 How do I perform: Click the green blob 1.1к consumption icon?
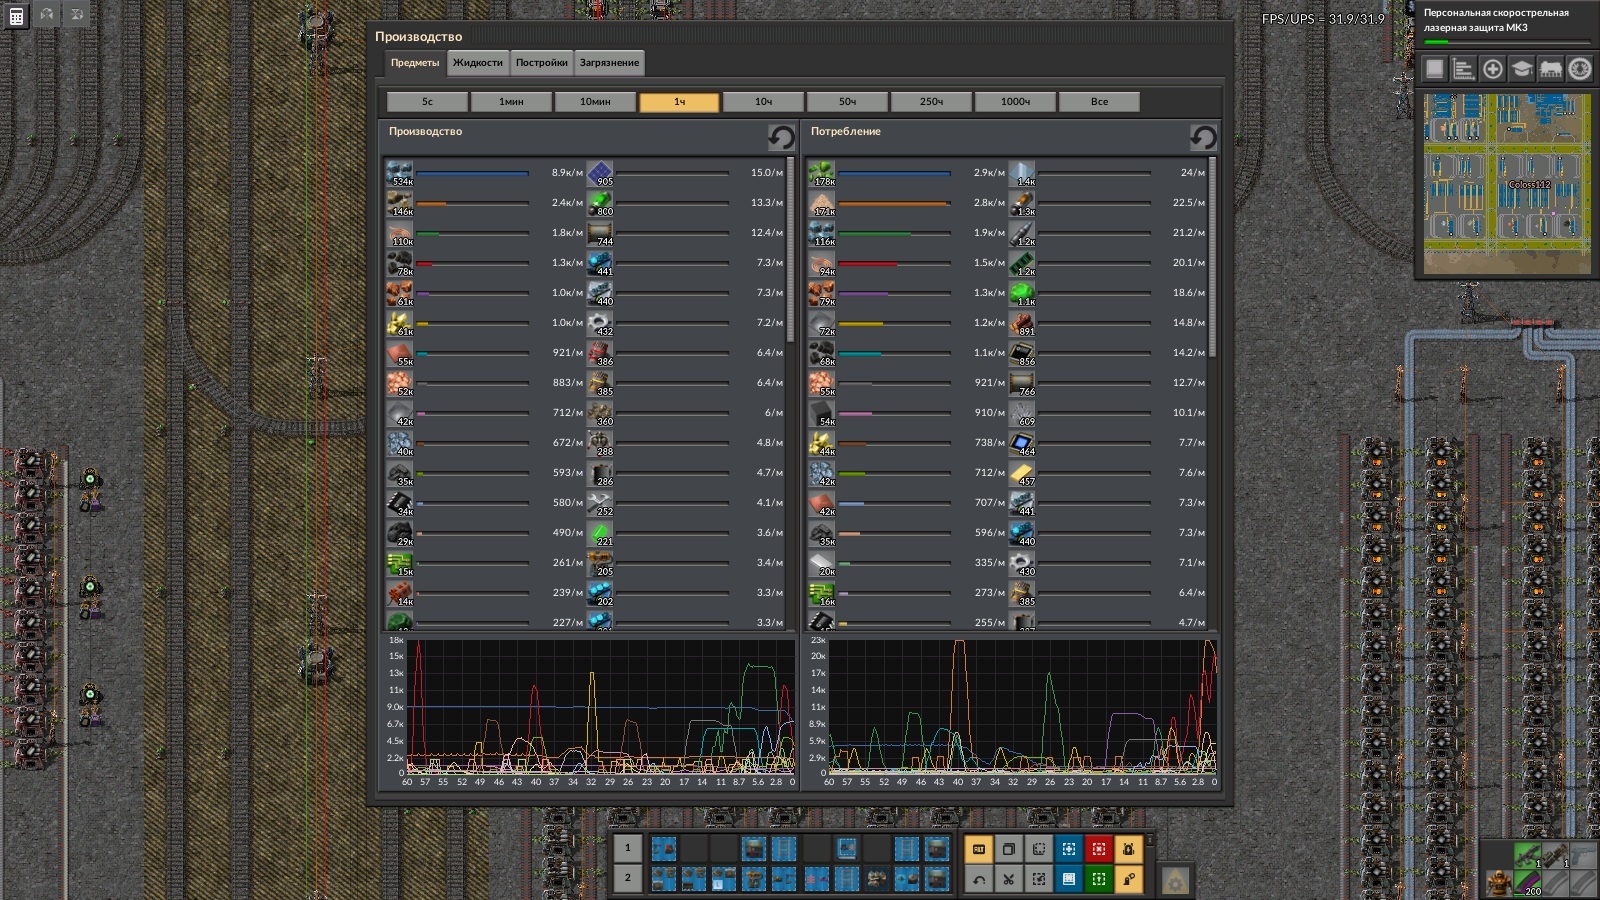pos(1022,293)
